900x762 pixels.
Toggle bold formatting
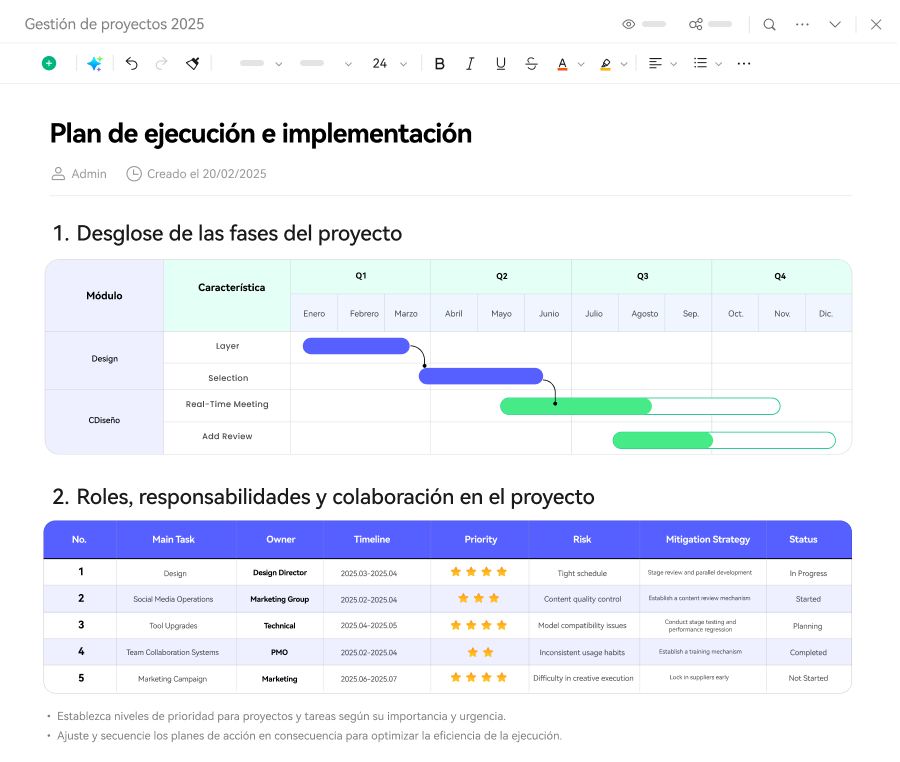[x=439, y=63]
